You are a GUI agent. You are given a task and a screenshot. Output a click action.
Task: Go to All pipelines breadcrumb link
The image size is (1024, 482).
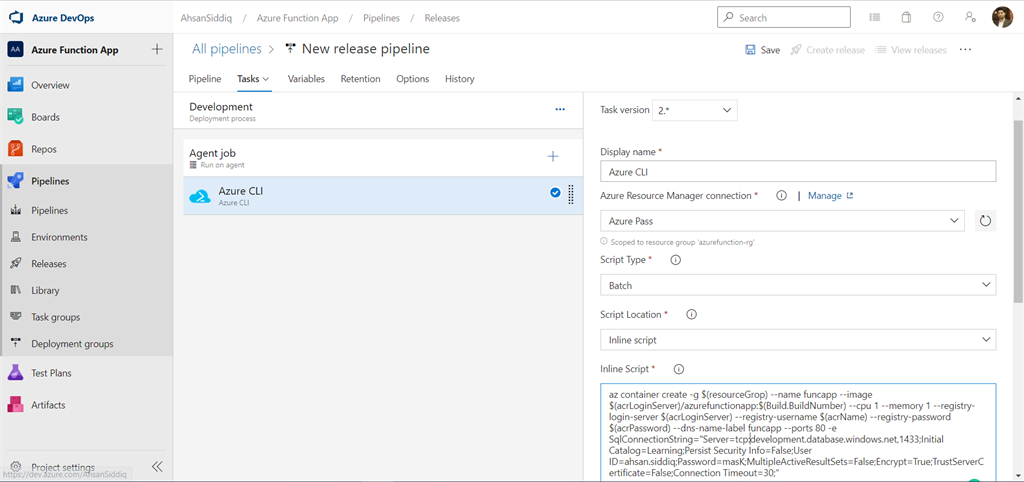(x=227, y=49)
